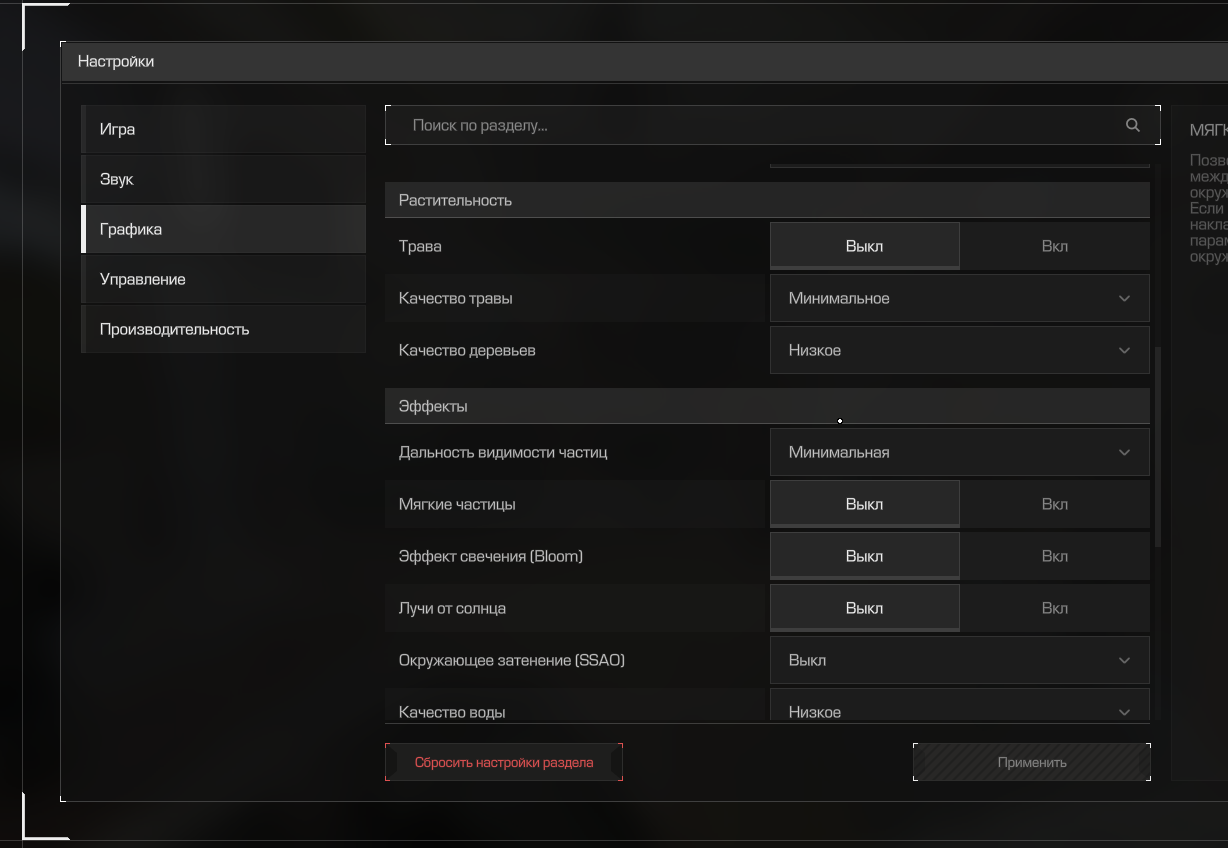1228x848 pixels.
Task: Click the Трава setting label
Action: [420, 246]
